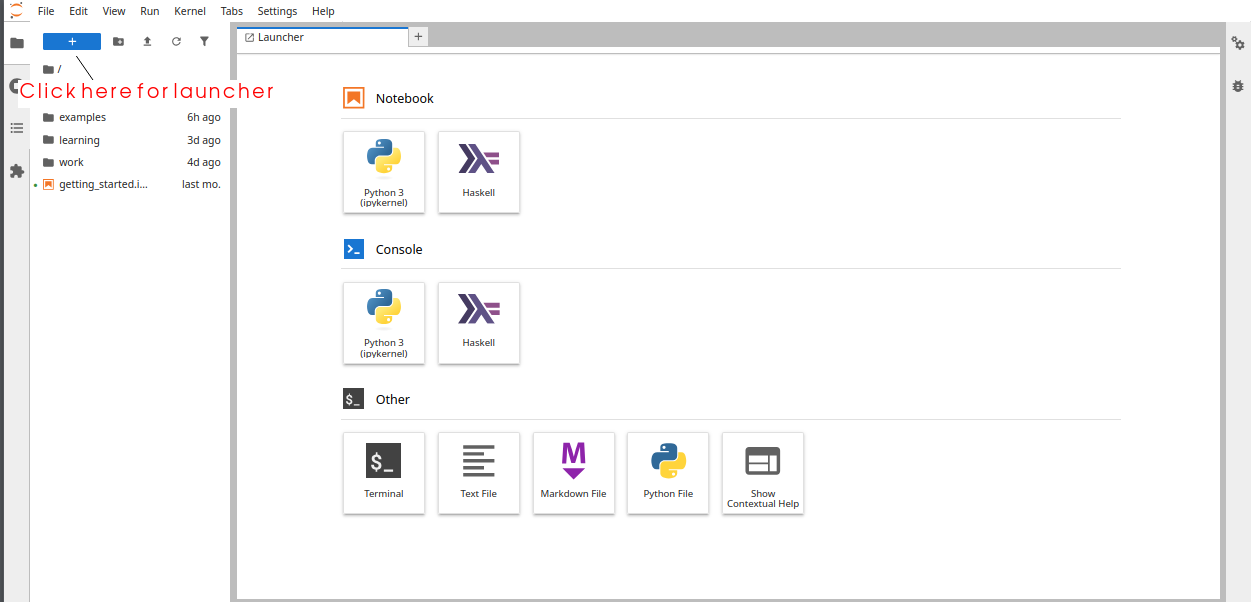Select the getting_started notebook file

click(130, 184)
